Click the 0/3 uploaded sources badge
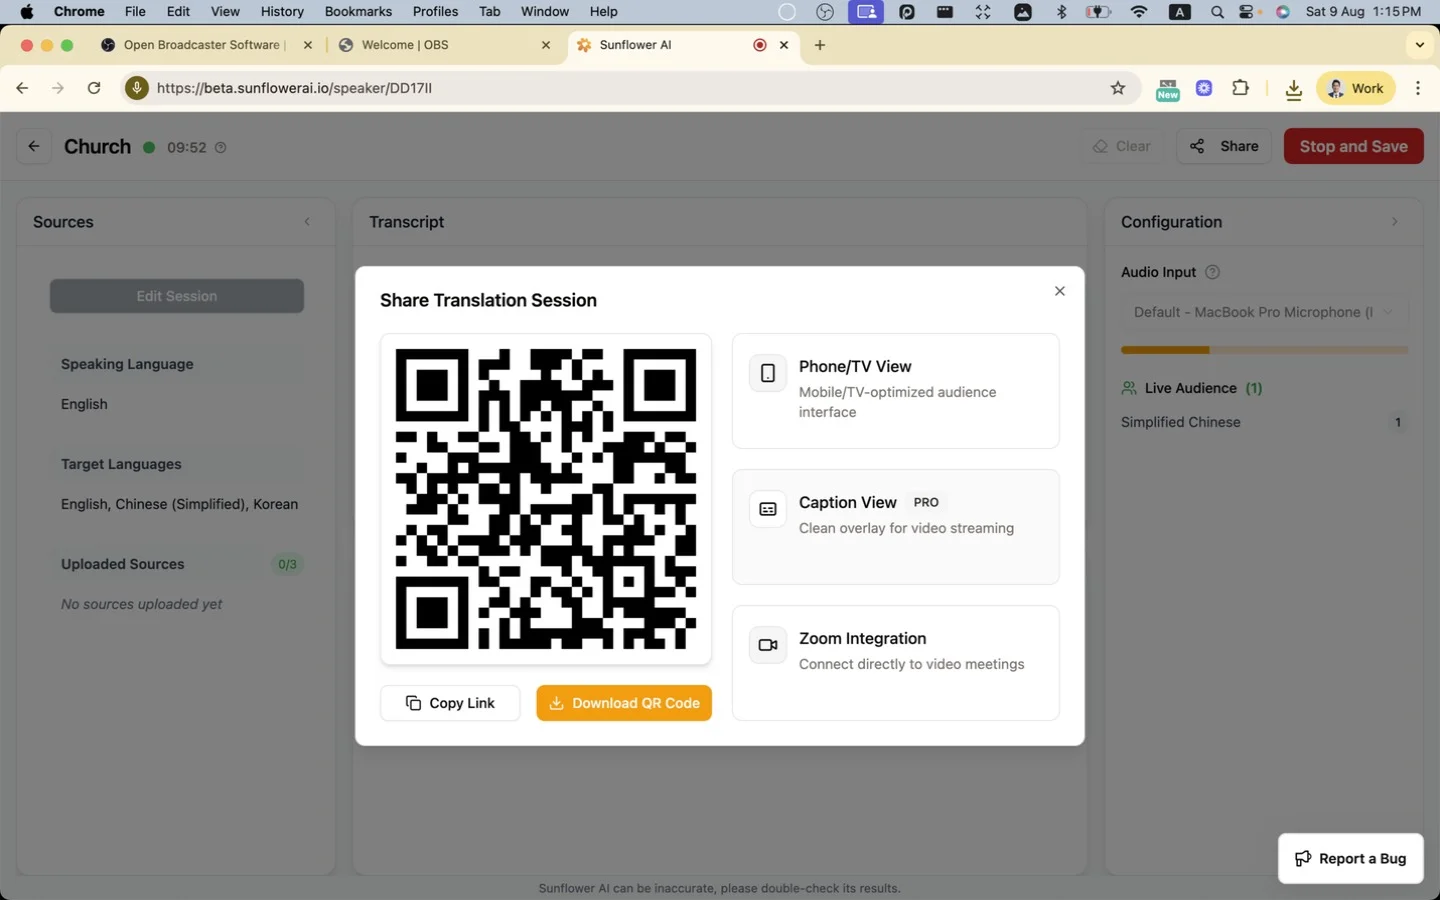Screen dimensions: 1440x900 point(287,564)
